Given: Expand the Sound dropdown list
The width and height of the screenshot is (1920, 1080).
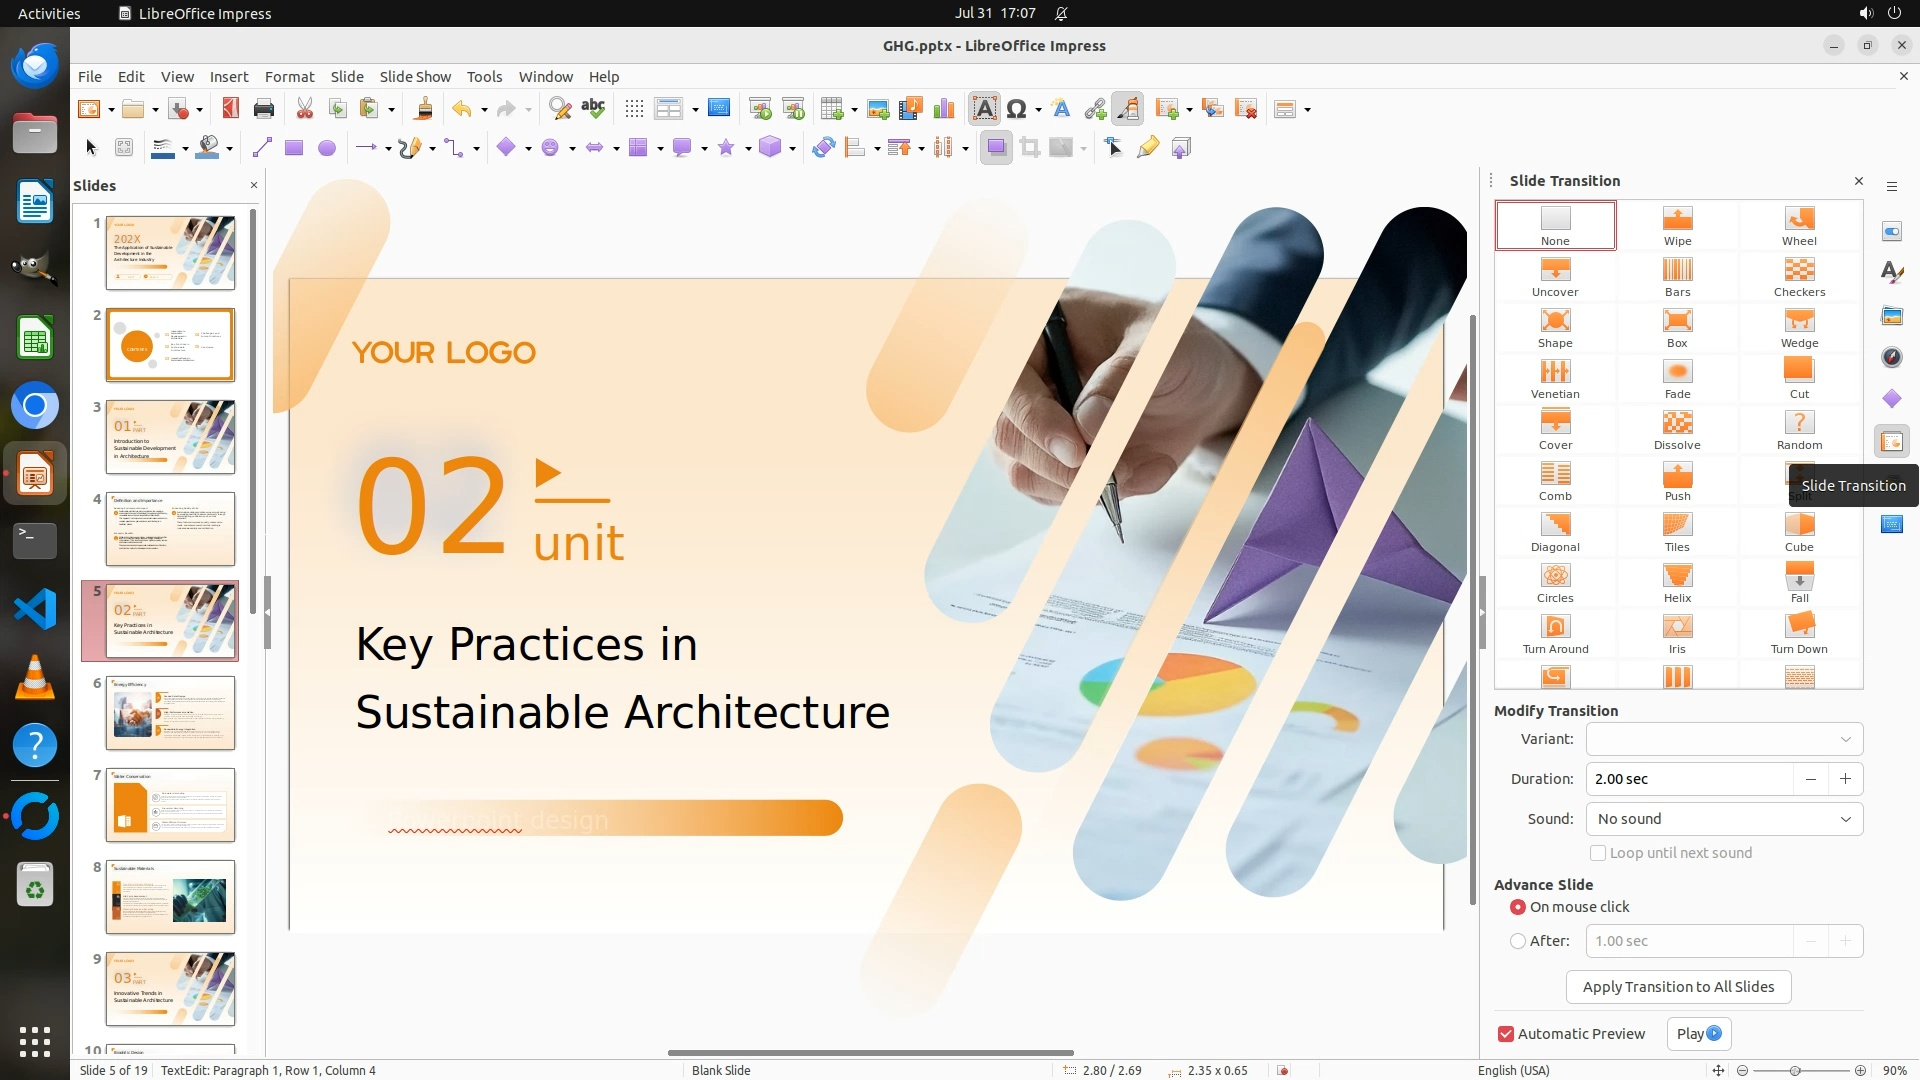Looking at the screenshot, I should point(1724,819).
